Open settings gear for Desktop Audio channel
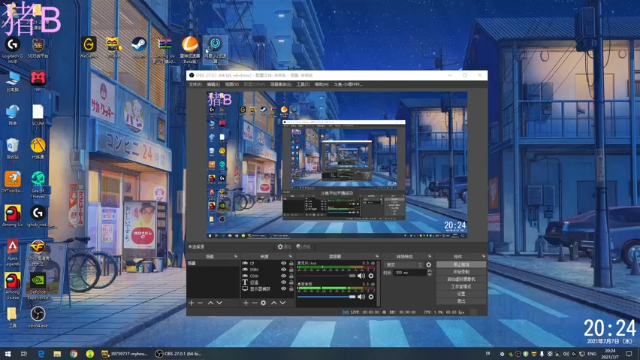The height and width of the screenshot is (360, 640). click(371, 297)
